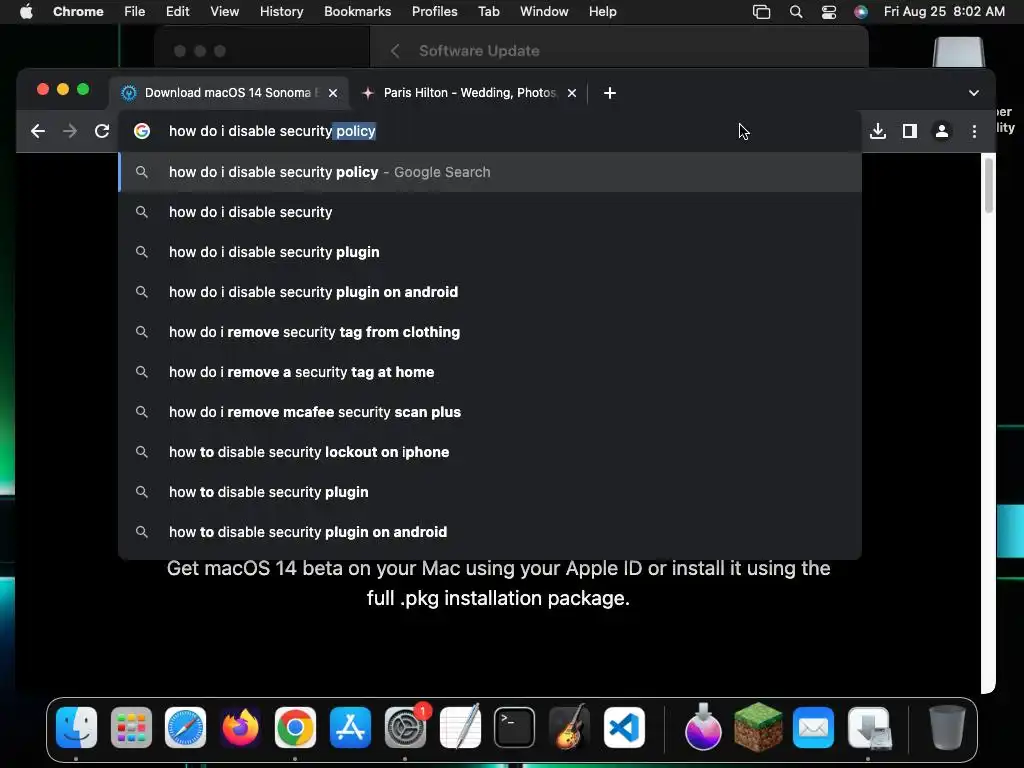Open the Bookmarks menu

(358, 12)
